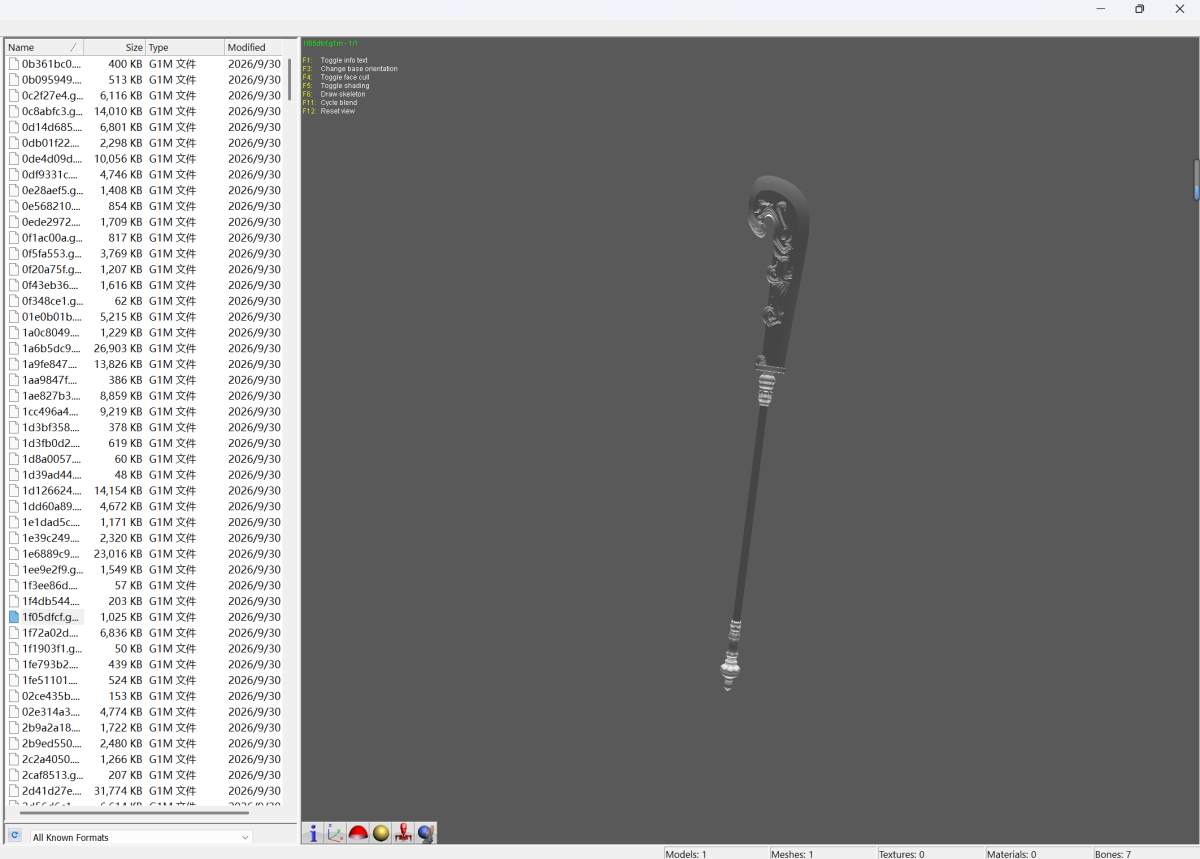
Task: Sort the file list by Type column
Action: pyautogui.click(x=185, y=47)
